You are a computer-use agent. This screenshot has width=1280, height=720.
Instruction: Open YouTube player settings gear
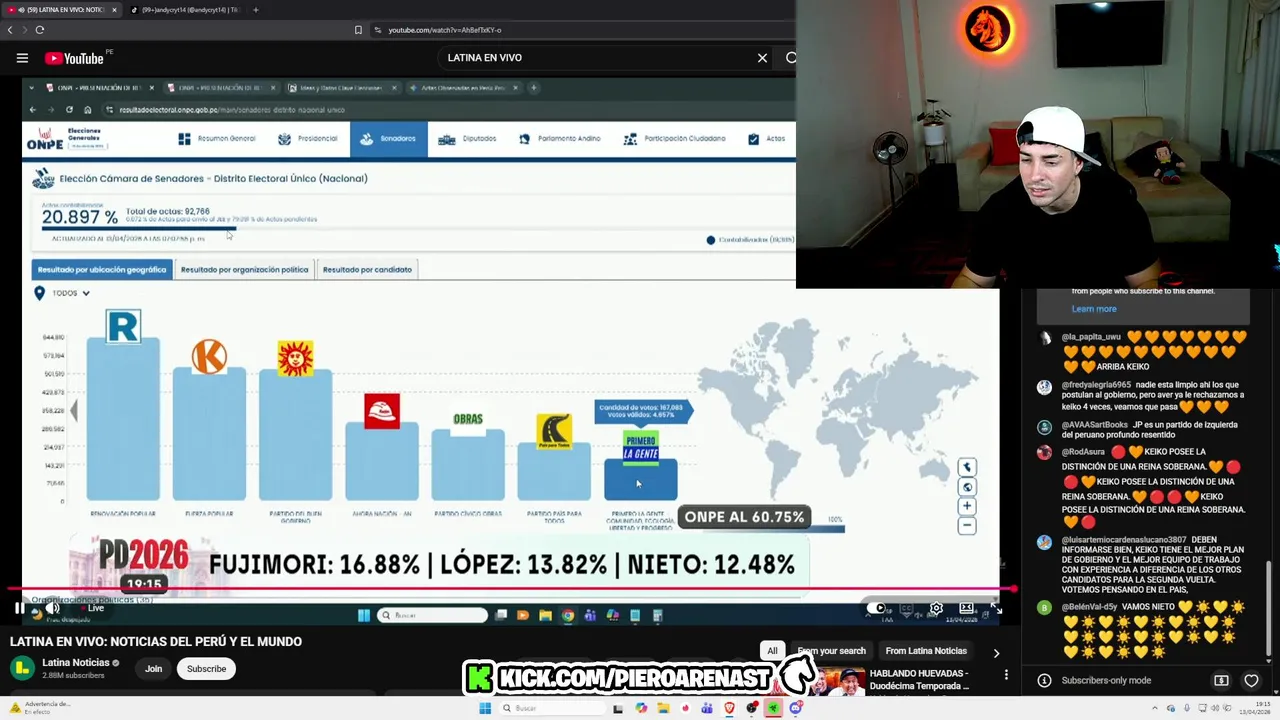click(936, 608)
